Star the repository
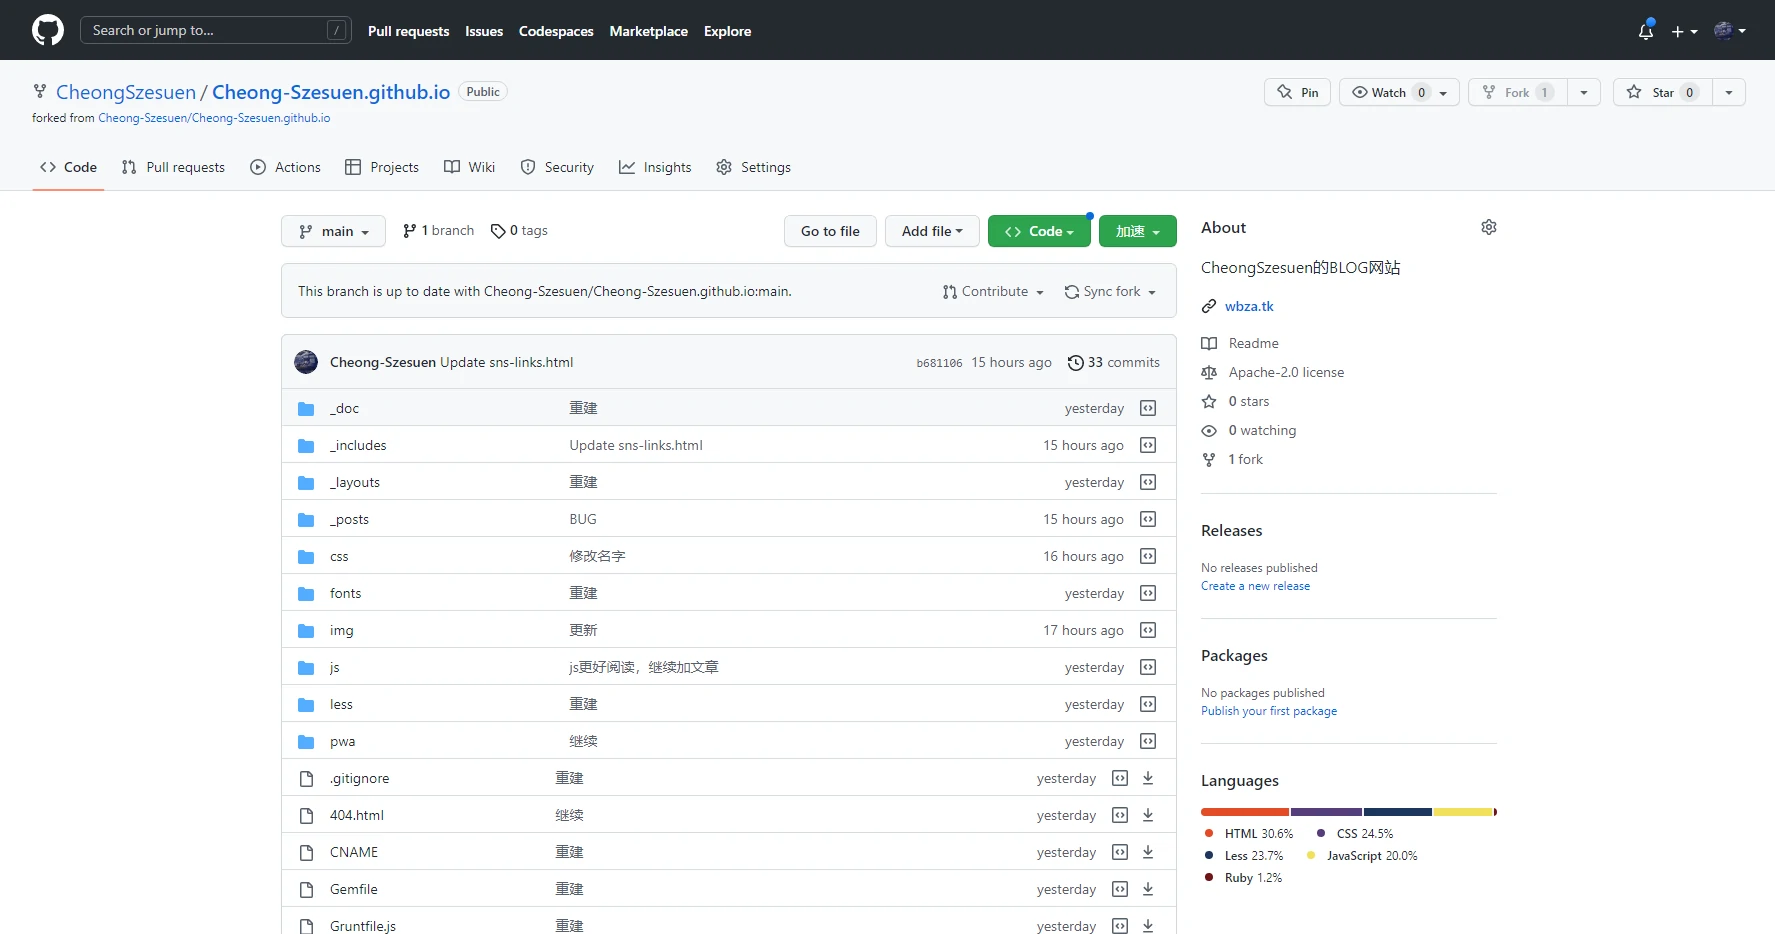This screenshot has width=1775, height=934. tap(1661, 92)
